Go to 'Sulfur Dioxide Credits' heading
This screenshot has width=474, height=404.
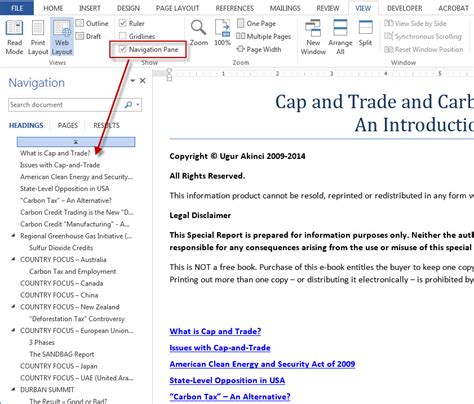[x=61, y=248]
